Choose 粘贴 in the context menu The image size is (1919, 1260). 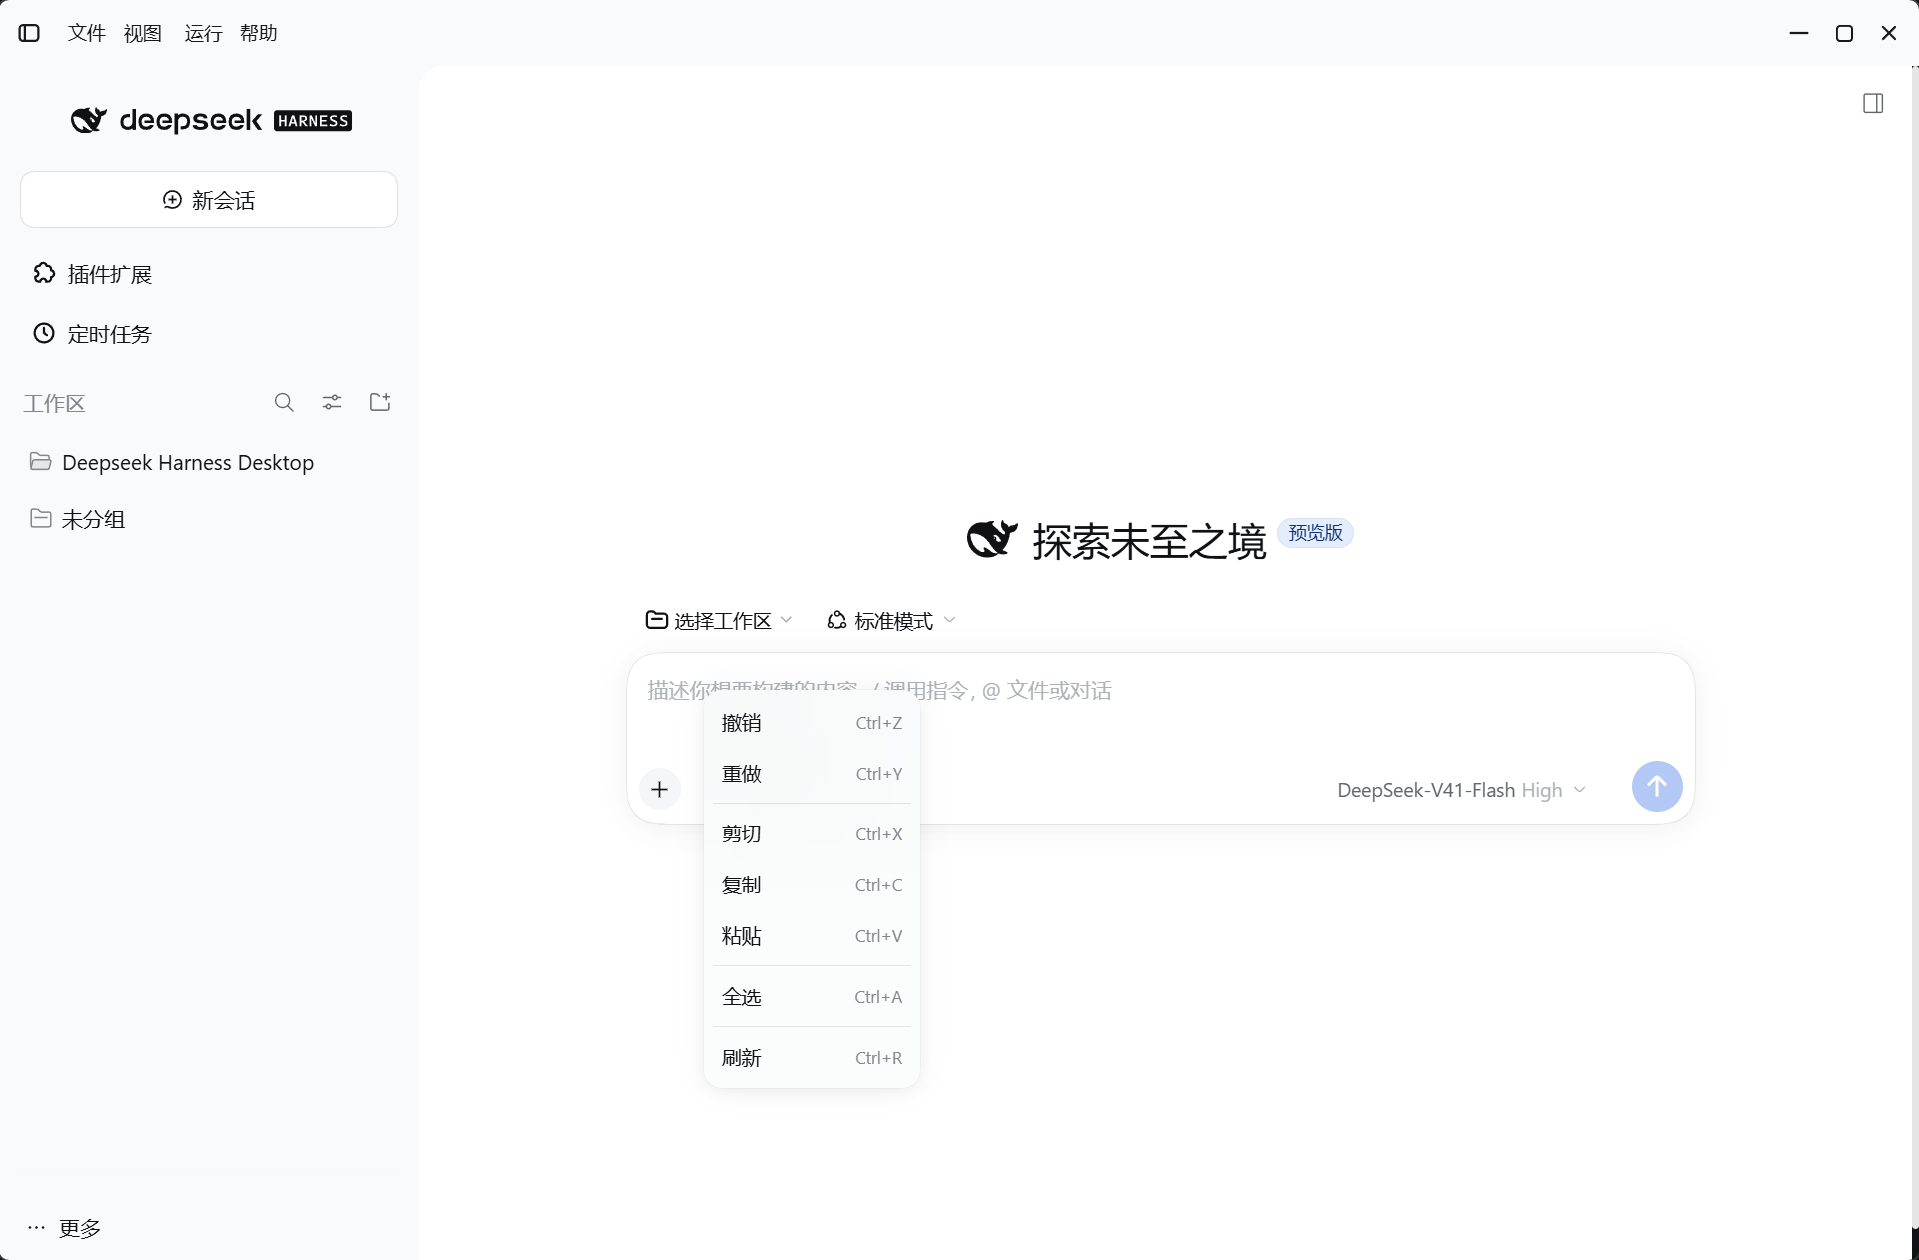[812, 936]
